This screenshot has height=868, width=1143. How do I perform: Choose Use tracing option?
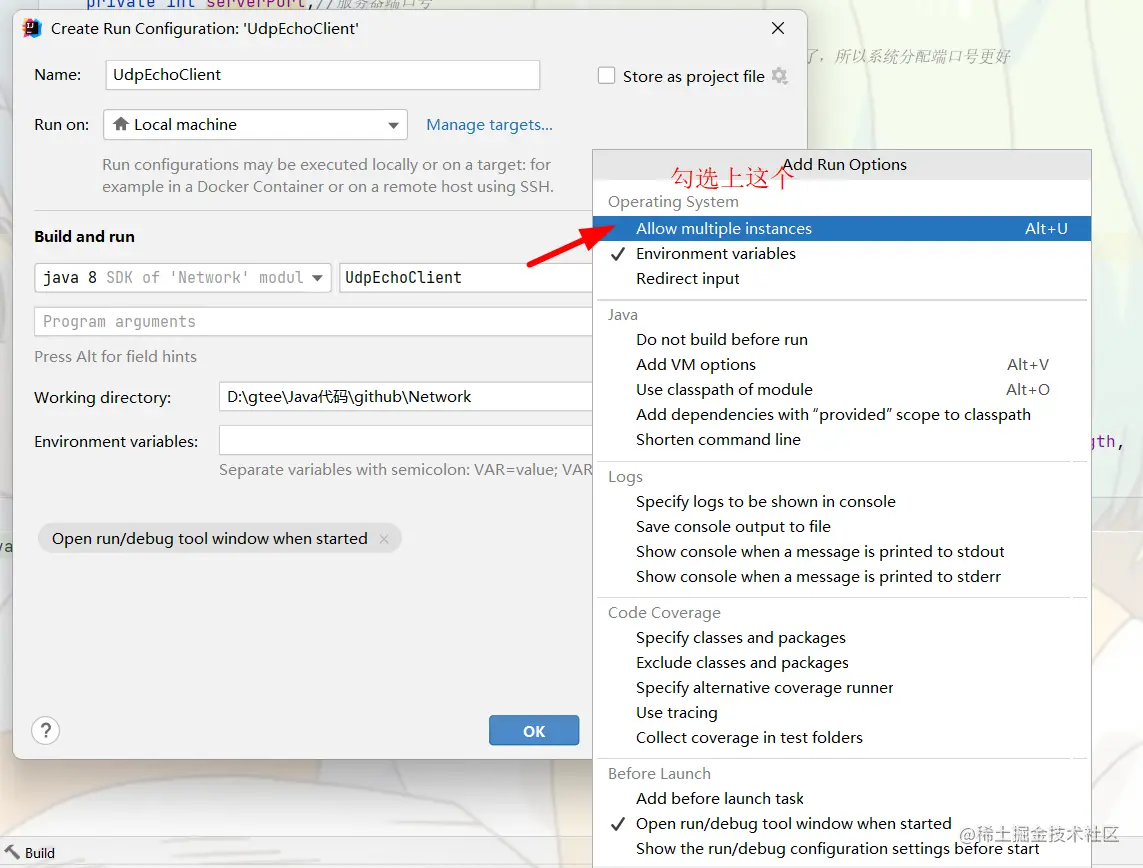(841, 713)
